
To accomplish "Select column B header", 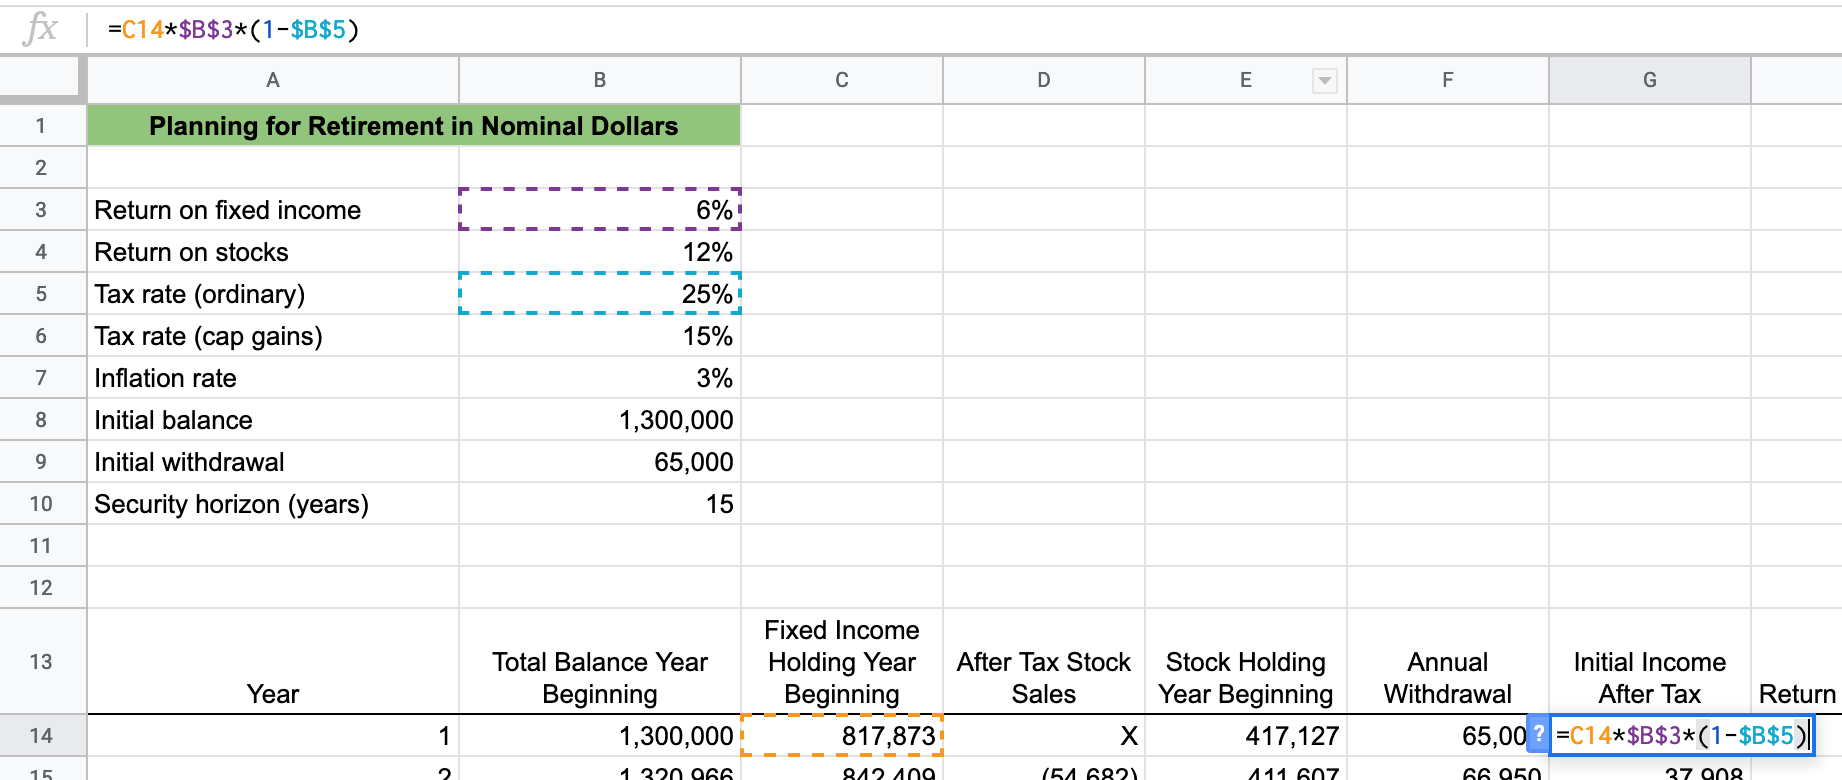I will [600, 80].
